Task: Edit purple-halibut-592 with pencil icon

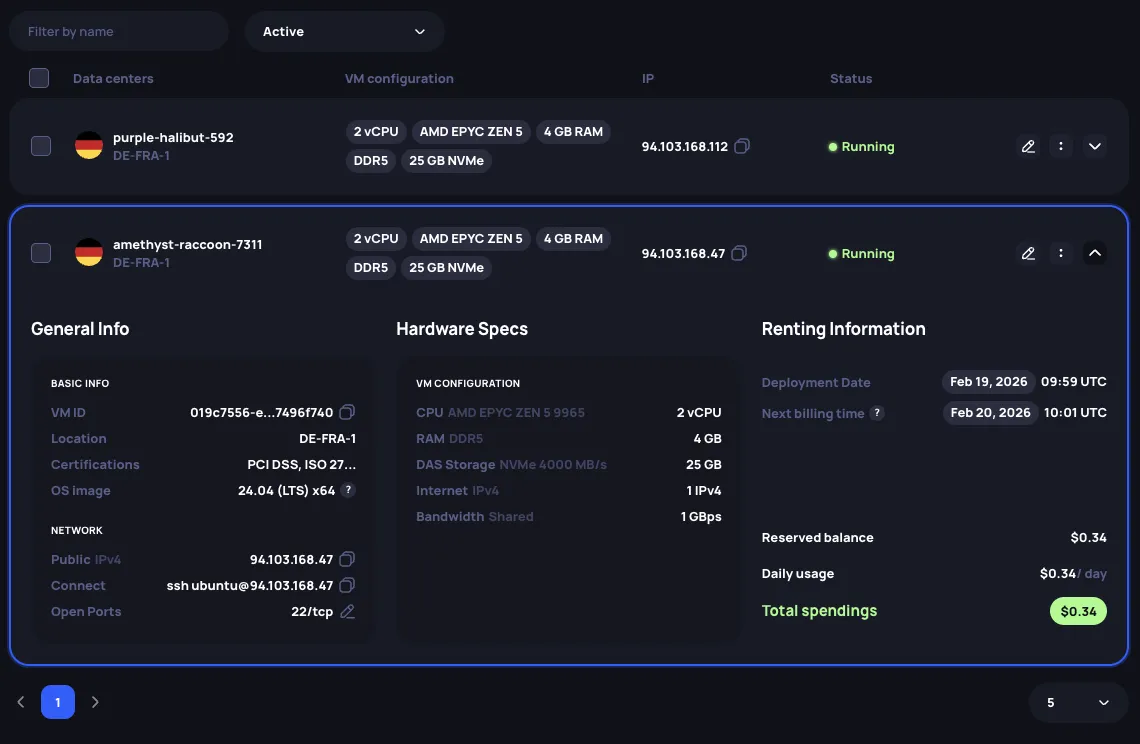Action: [x=1028, y=146]
